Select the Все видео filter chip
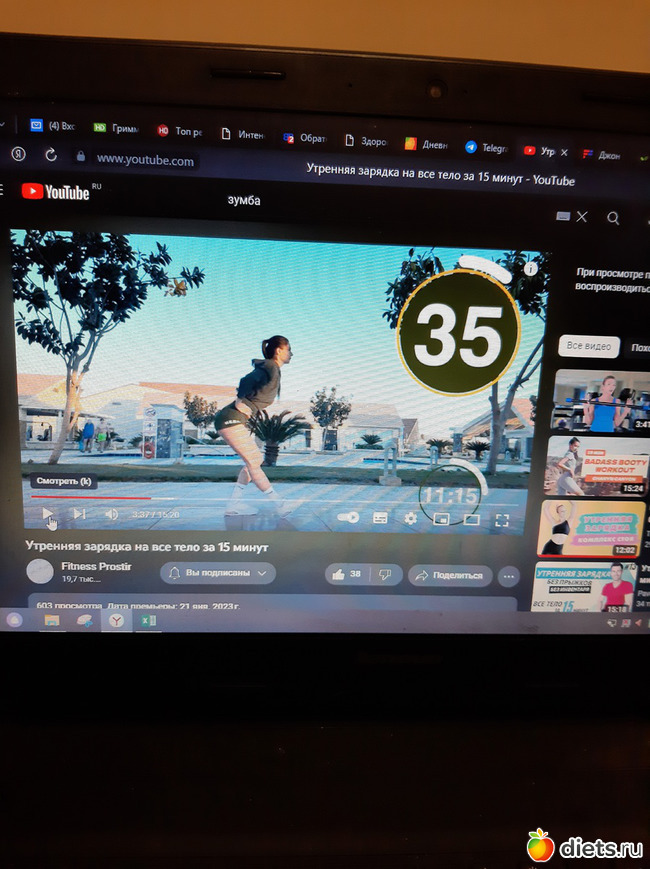The width and height of the screenshot is (650, 869). [x=588, y=346]
